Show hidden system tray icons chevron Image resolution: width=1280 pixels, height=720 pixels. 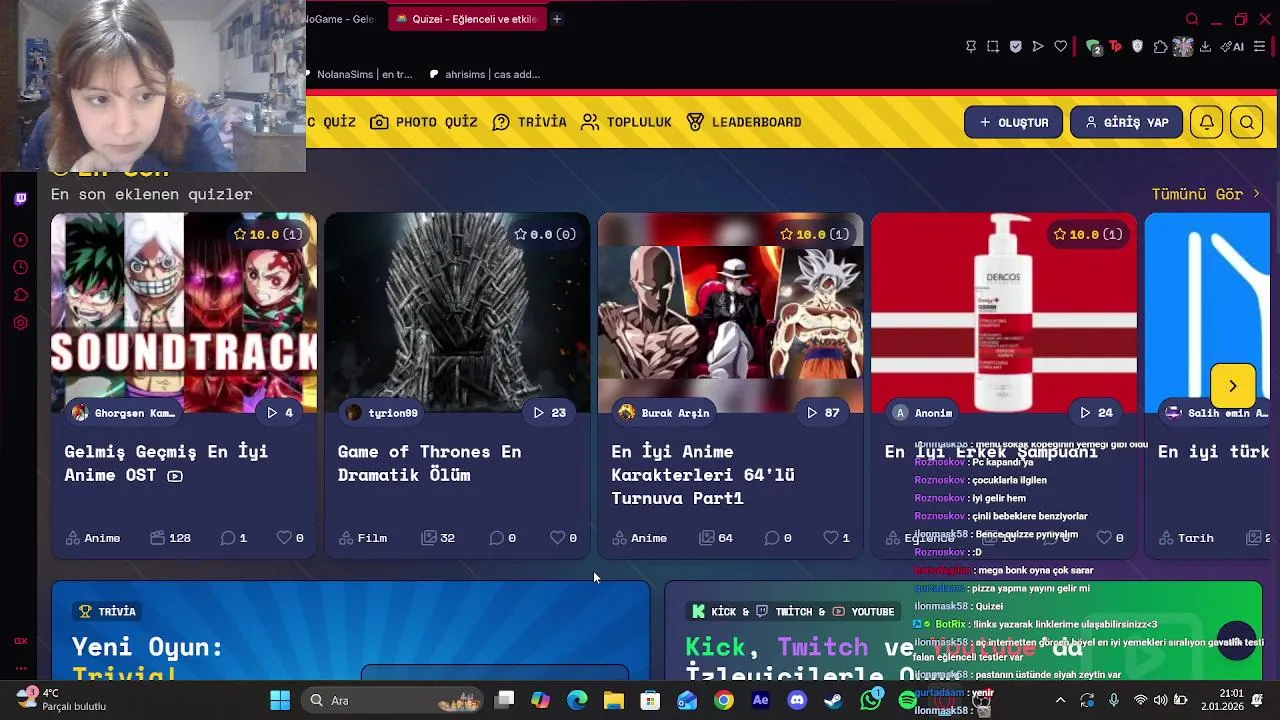point(1060,700)
